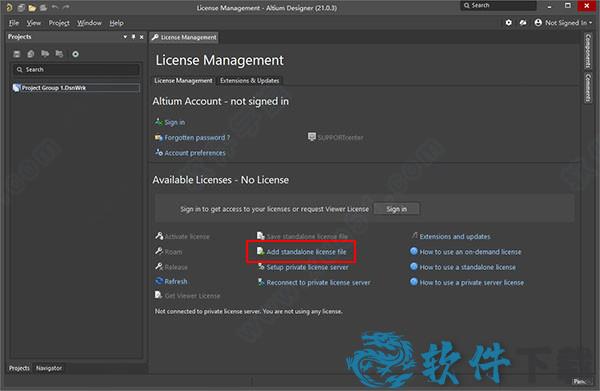Click Setup private license server
Image resolution: width=600 pixels, height=391 pixels.
click(307, 267)
